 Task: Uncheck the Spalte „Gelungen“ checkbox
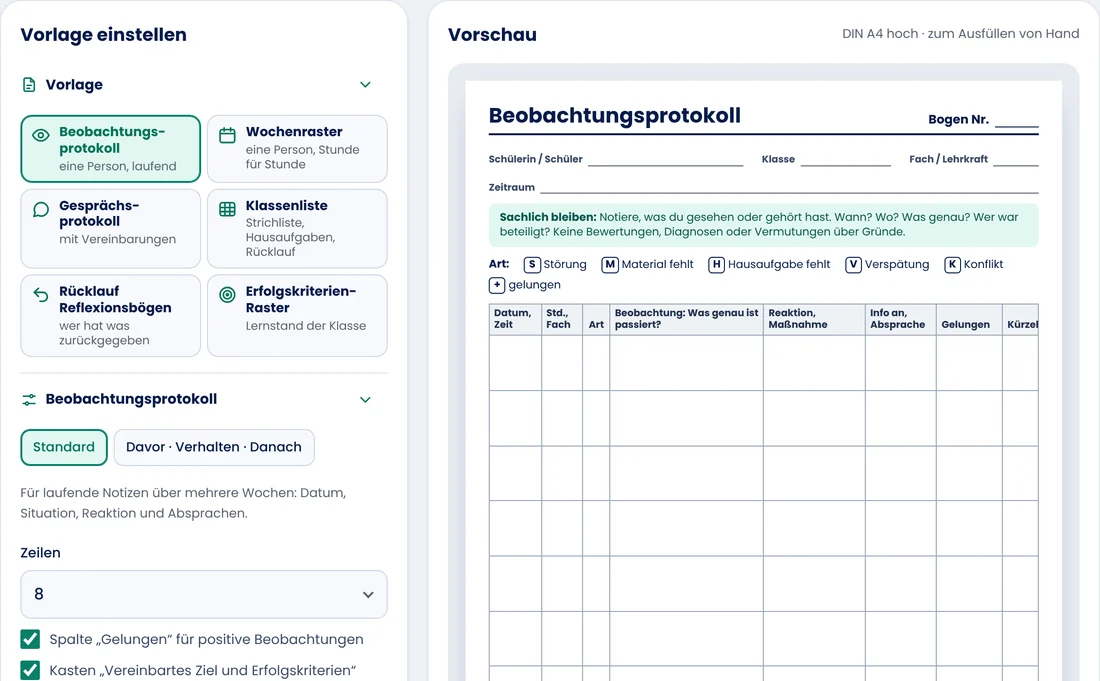(30, 639)
